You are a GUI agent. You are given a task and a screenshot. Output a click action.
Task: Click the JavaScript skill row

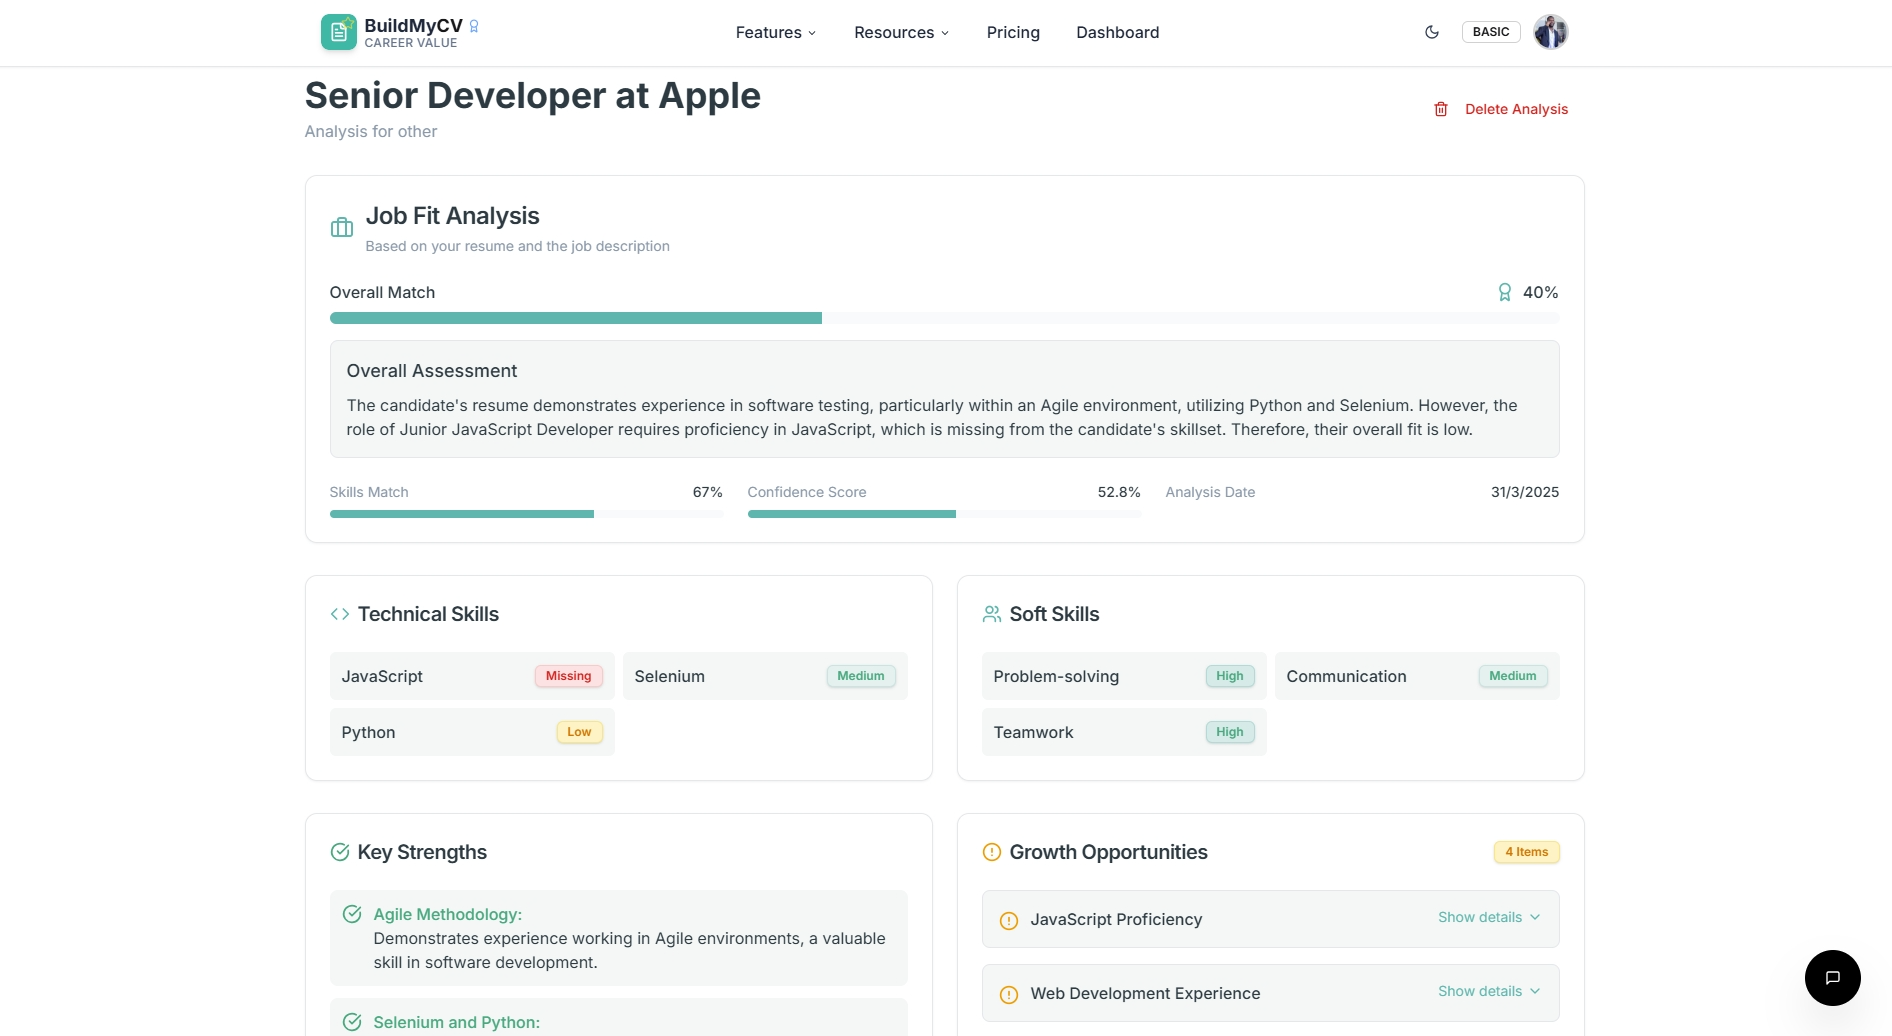(x=472, y=676)
